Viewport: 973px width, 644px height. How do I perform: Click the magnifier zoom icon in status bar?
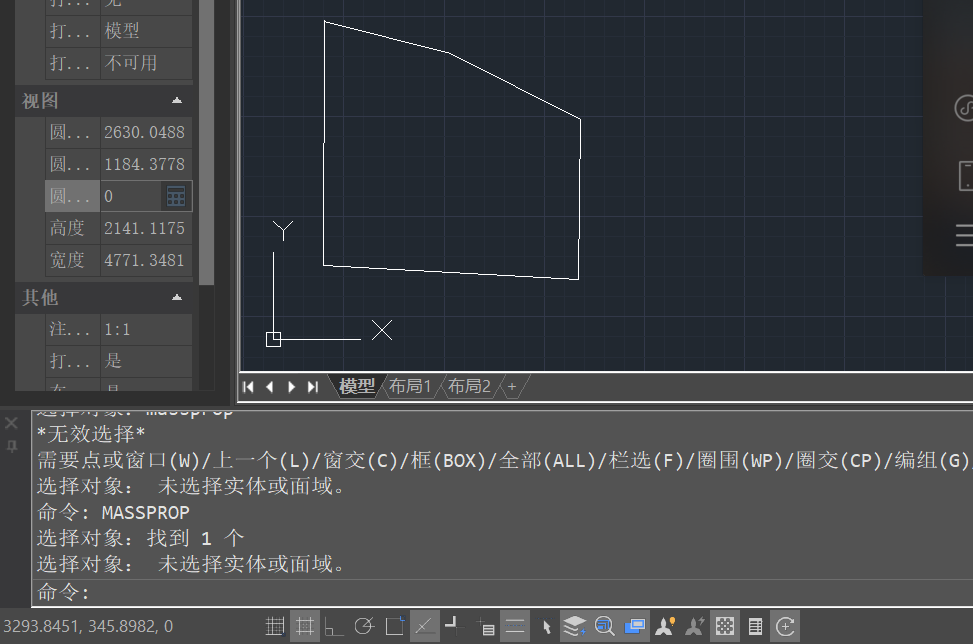click(x=604, y=627)
